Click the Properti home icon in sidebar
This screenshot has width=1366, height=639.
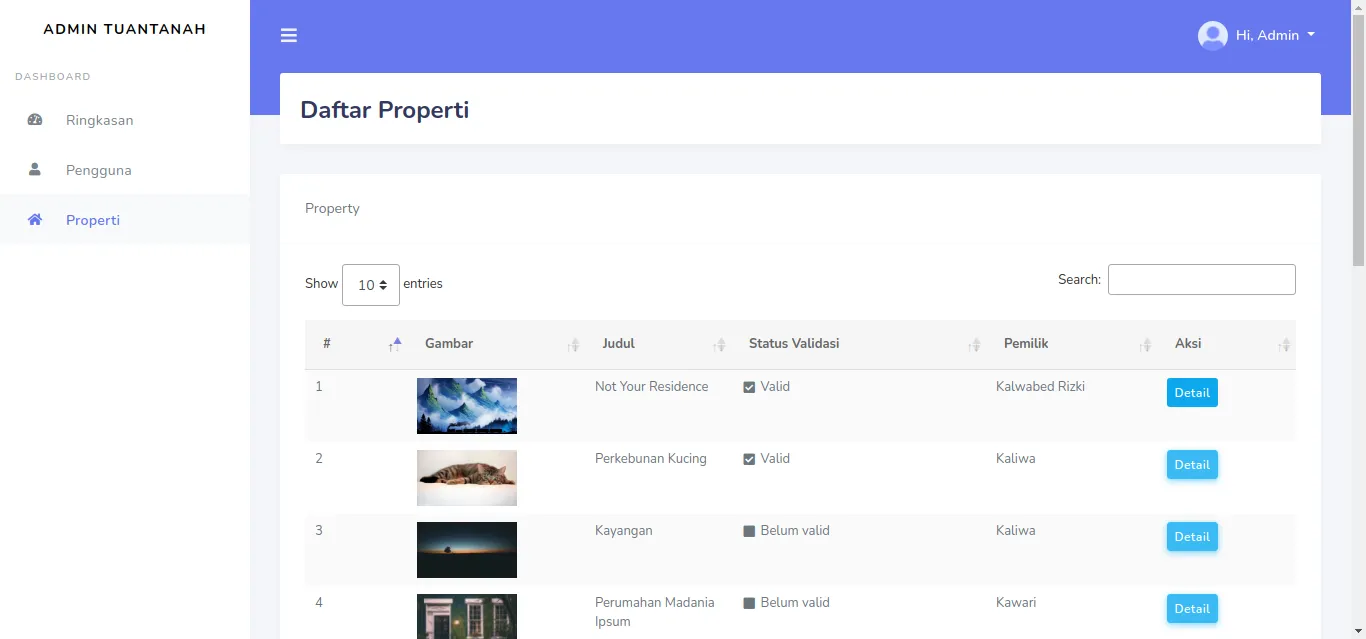[x=35, y=220]
